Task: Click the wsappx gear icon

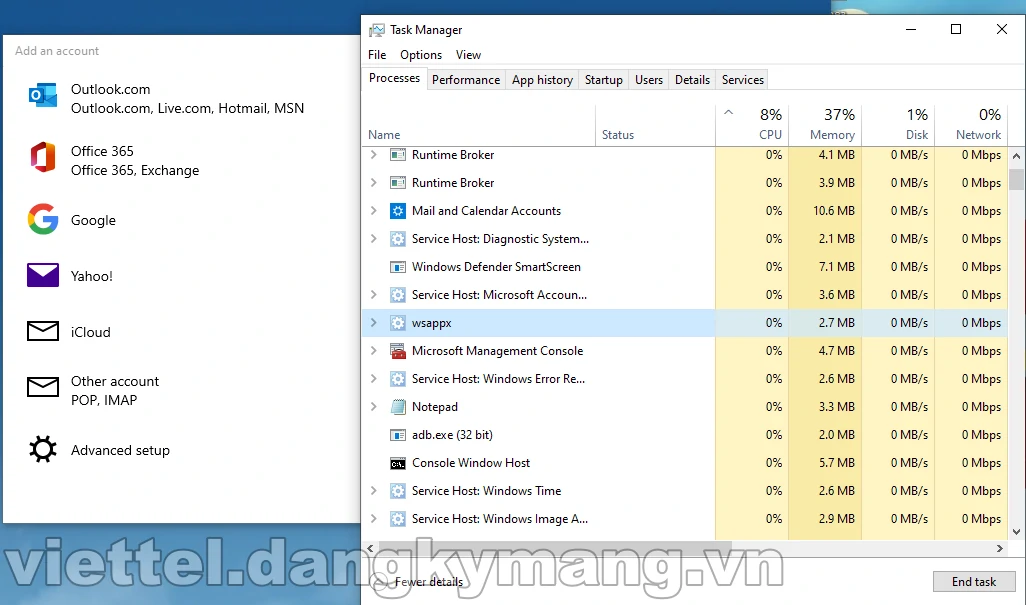Action: click(397, 322)
